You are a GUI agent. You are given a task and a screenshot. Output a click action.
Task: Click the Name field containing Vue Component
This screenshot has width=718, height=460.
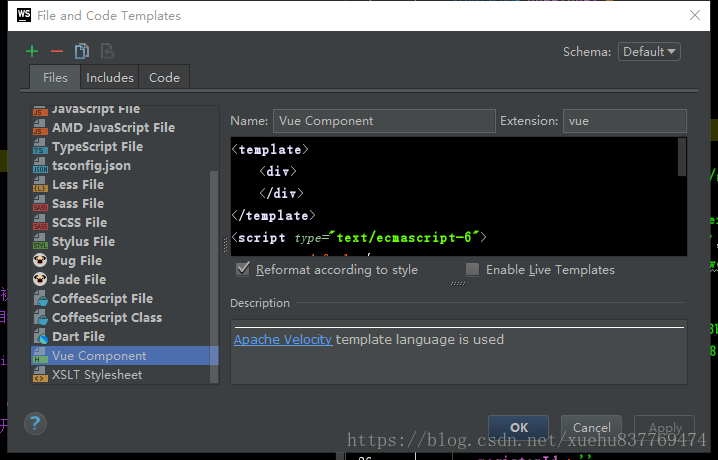(383, 121)
